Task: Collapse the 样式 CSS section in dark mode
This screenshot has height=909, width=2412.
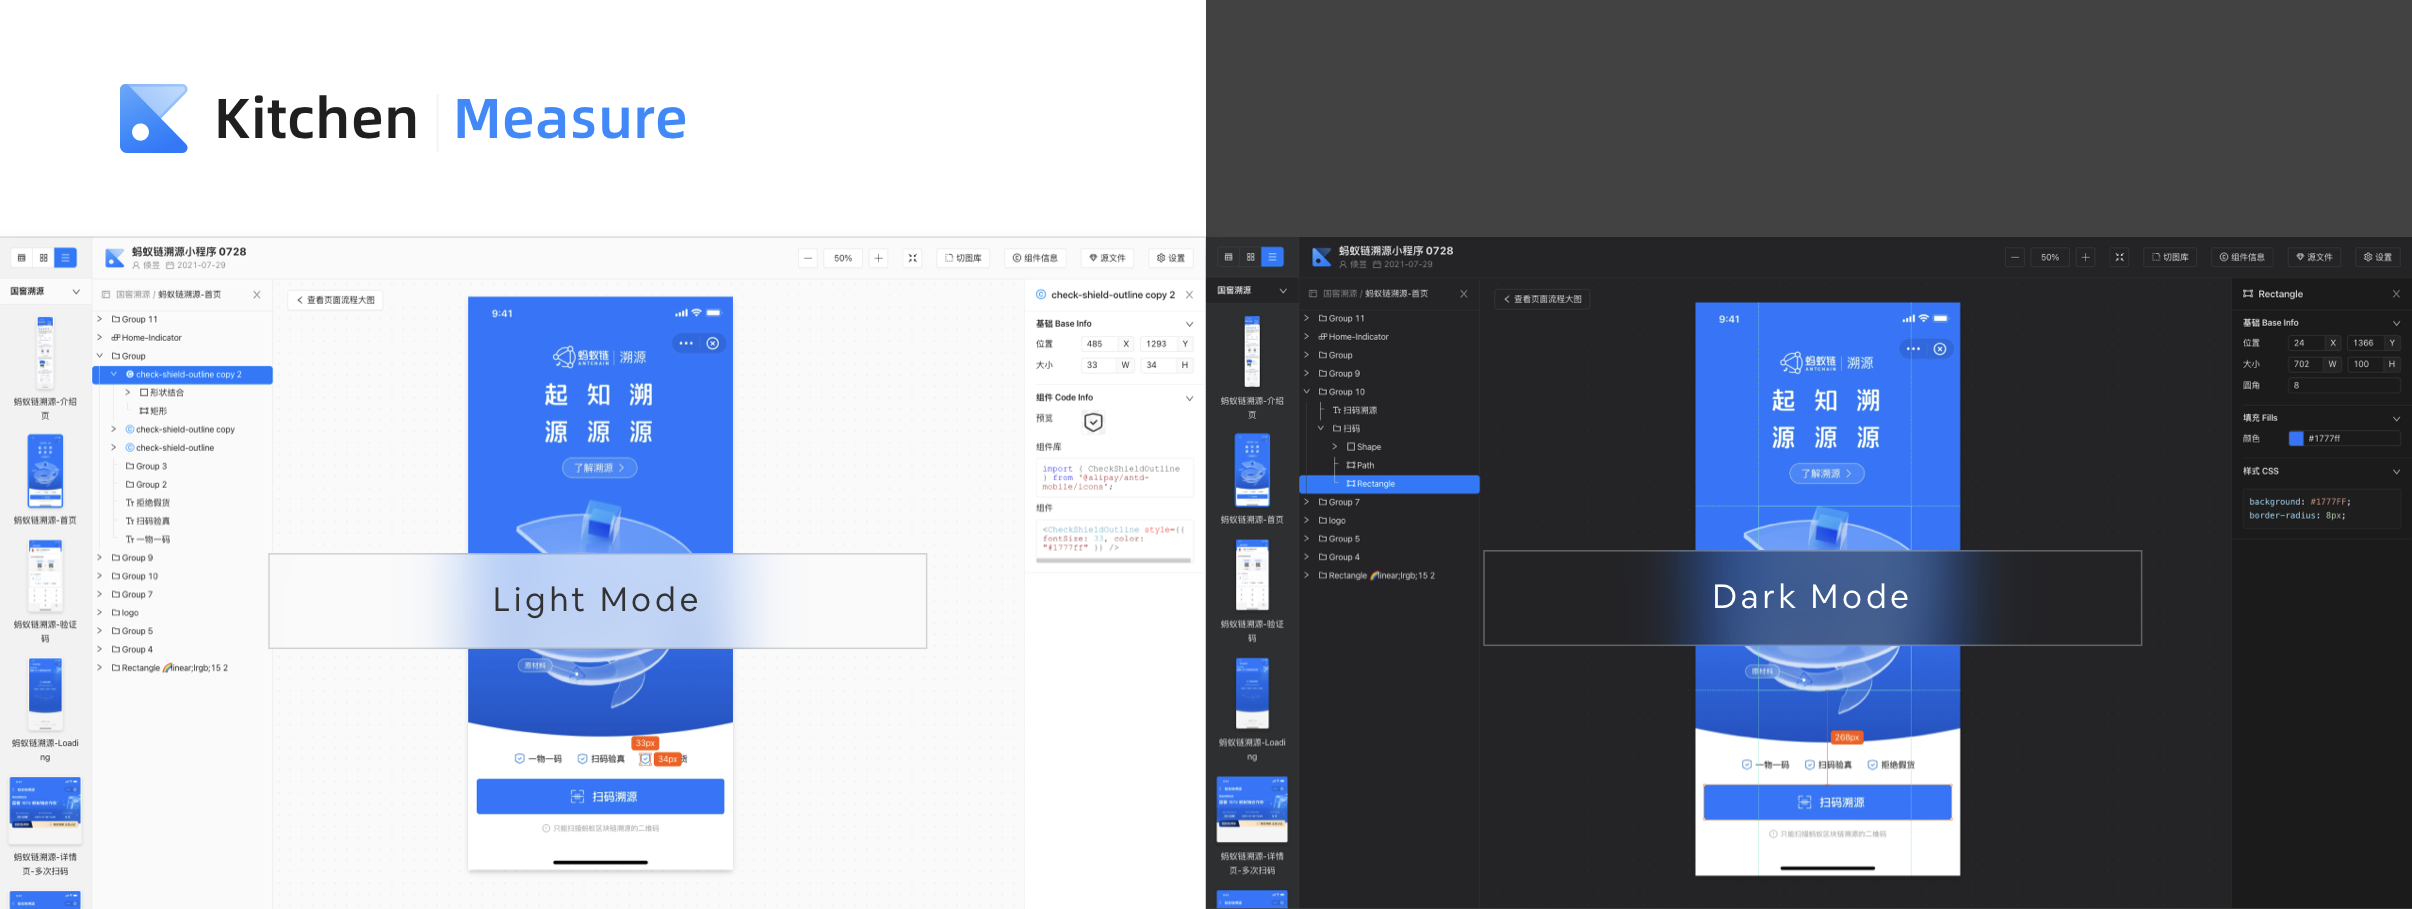Action: point(2396,471)
